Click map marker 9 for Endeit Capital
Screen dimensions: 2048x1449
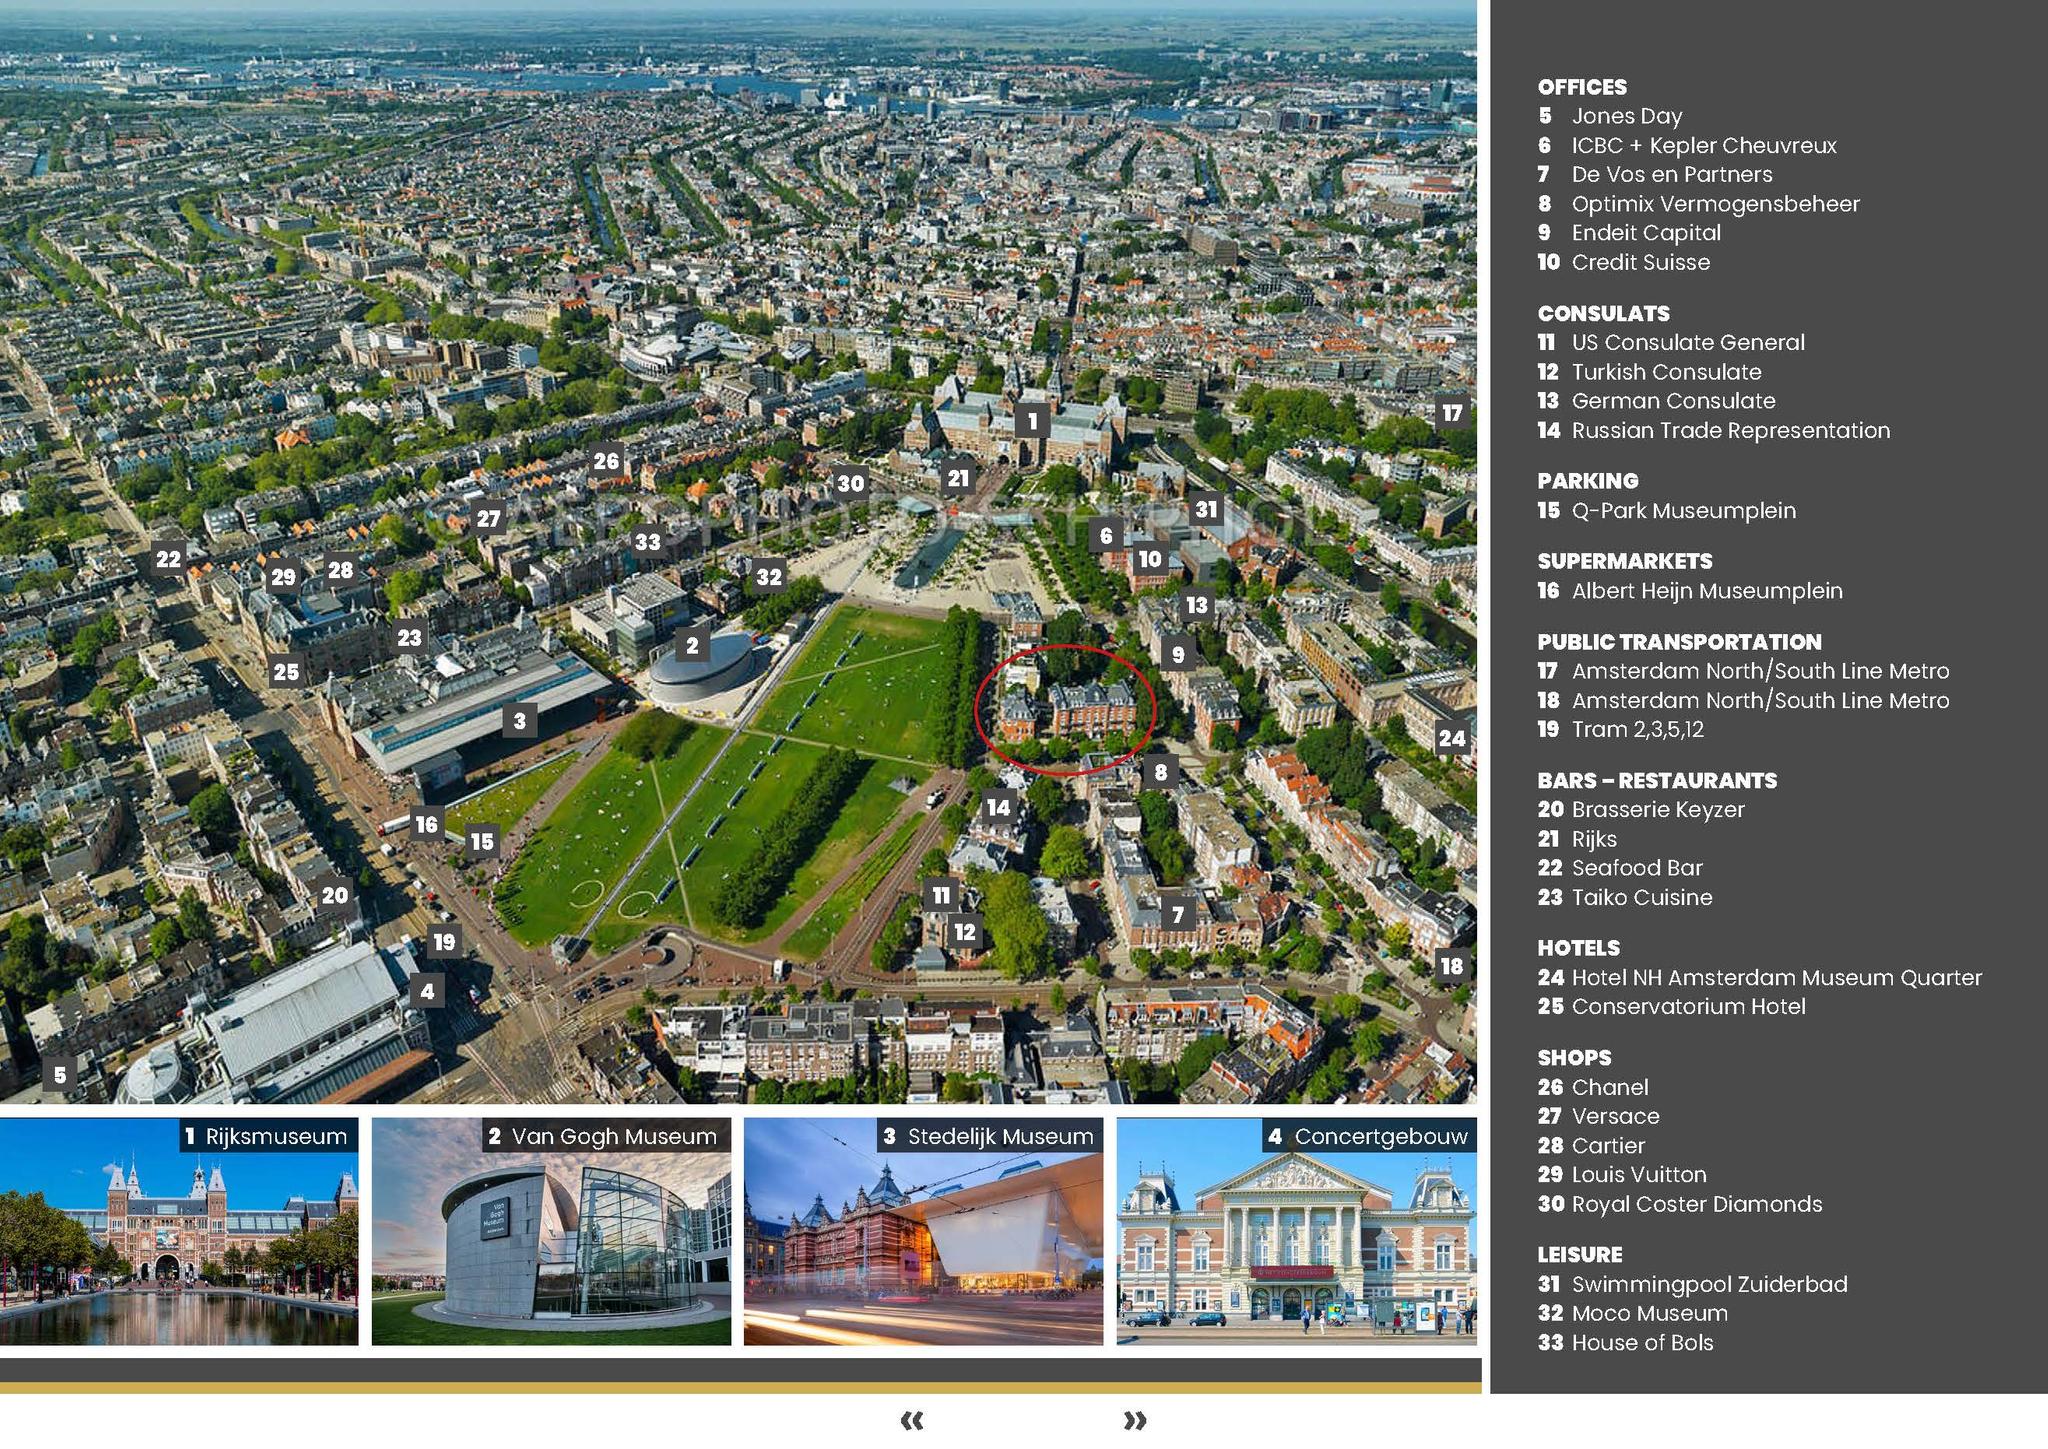1178,654
